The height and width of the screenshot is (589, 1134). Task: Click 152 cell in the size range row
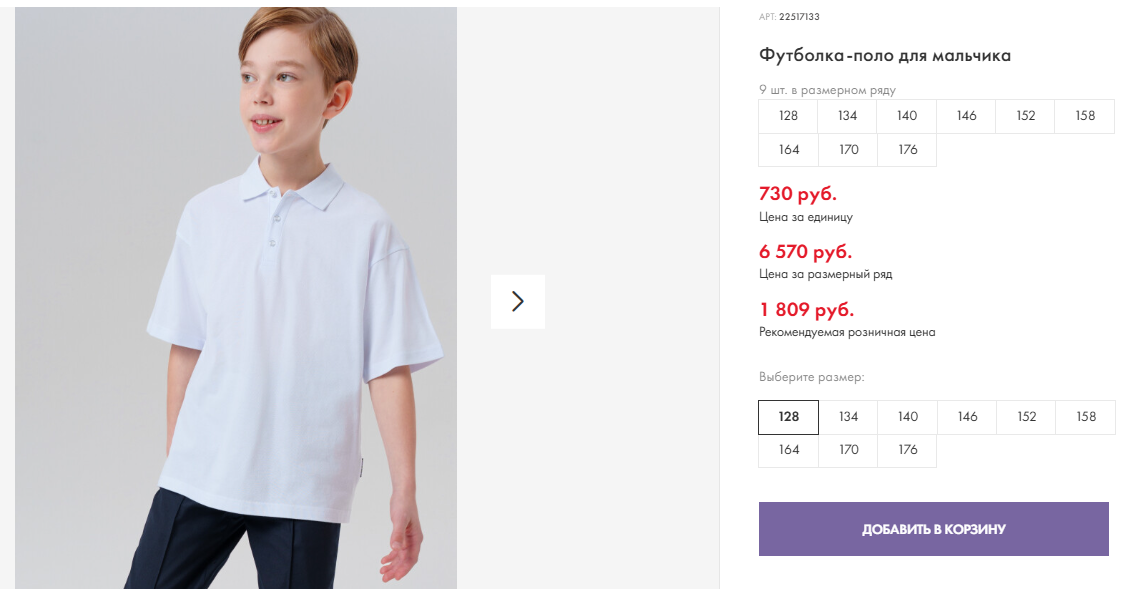click(x=1026, y=116)
